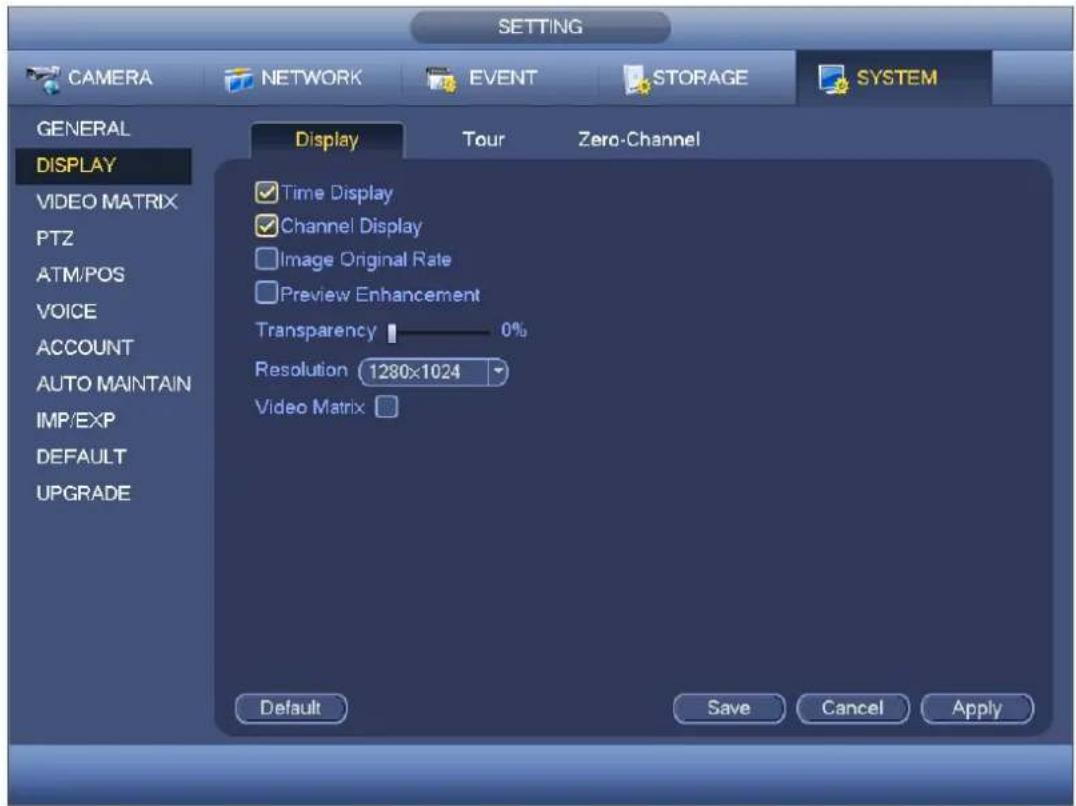The width and height of the screenshot is (1076, 806).
Task: Switch to the Display sub-tab
Action: tap(327, 140)
